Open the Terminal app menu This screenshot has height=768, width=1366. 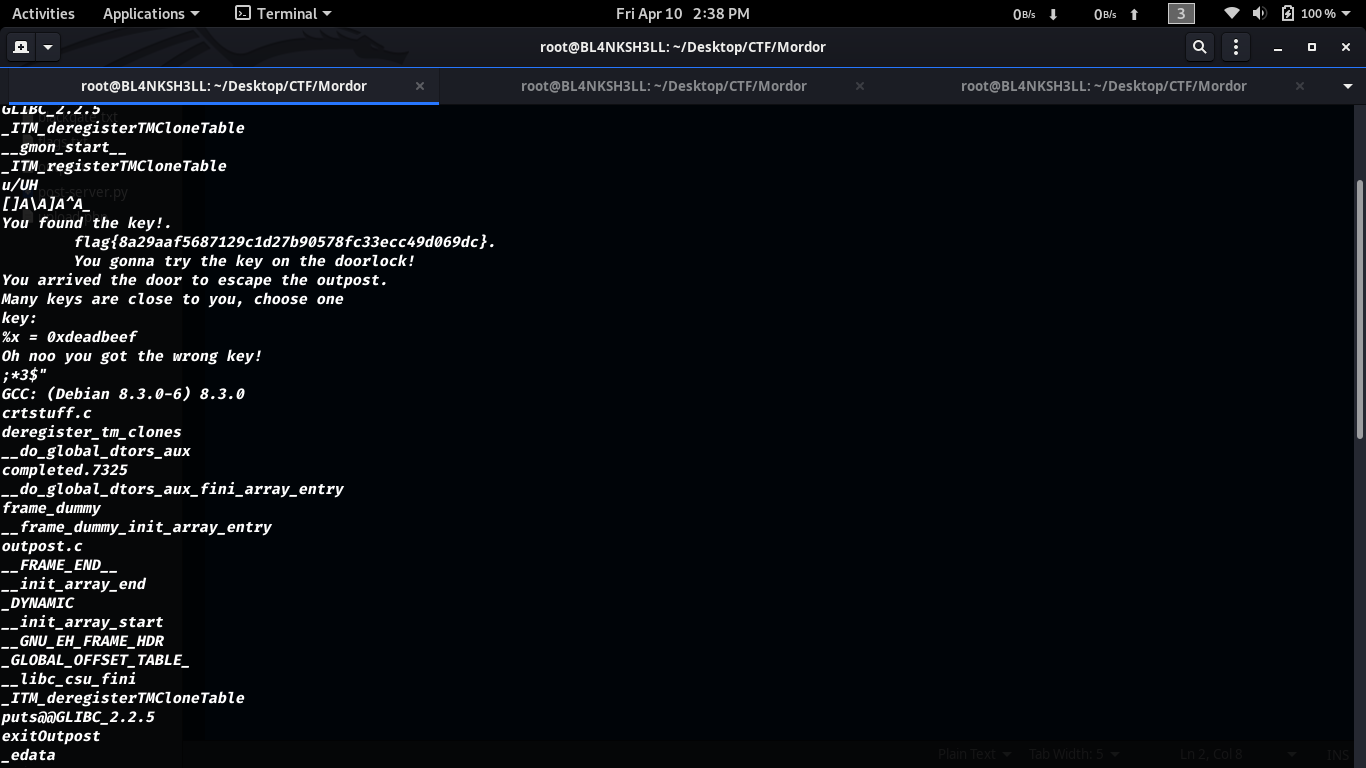(283, 14)
